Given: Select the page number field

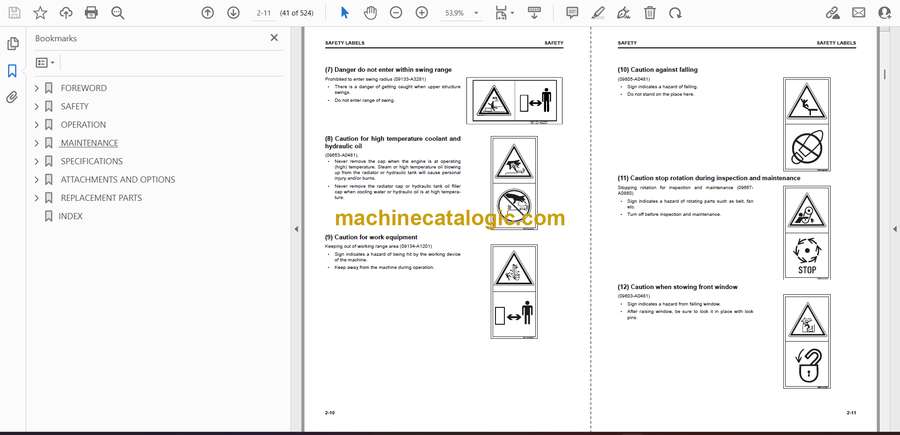Looking at the screenshot, I should click(x=263, y=13).
